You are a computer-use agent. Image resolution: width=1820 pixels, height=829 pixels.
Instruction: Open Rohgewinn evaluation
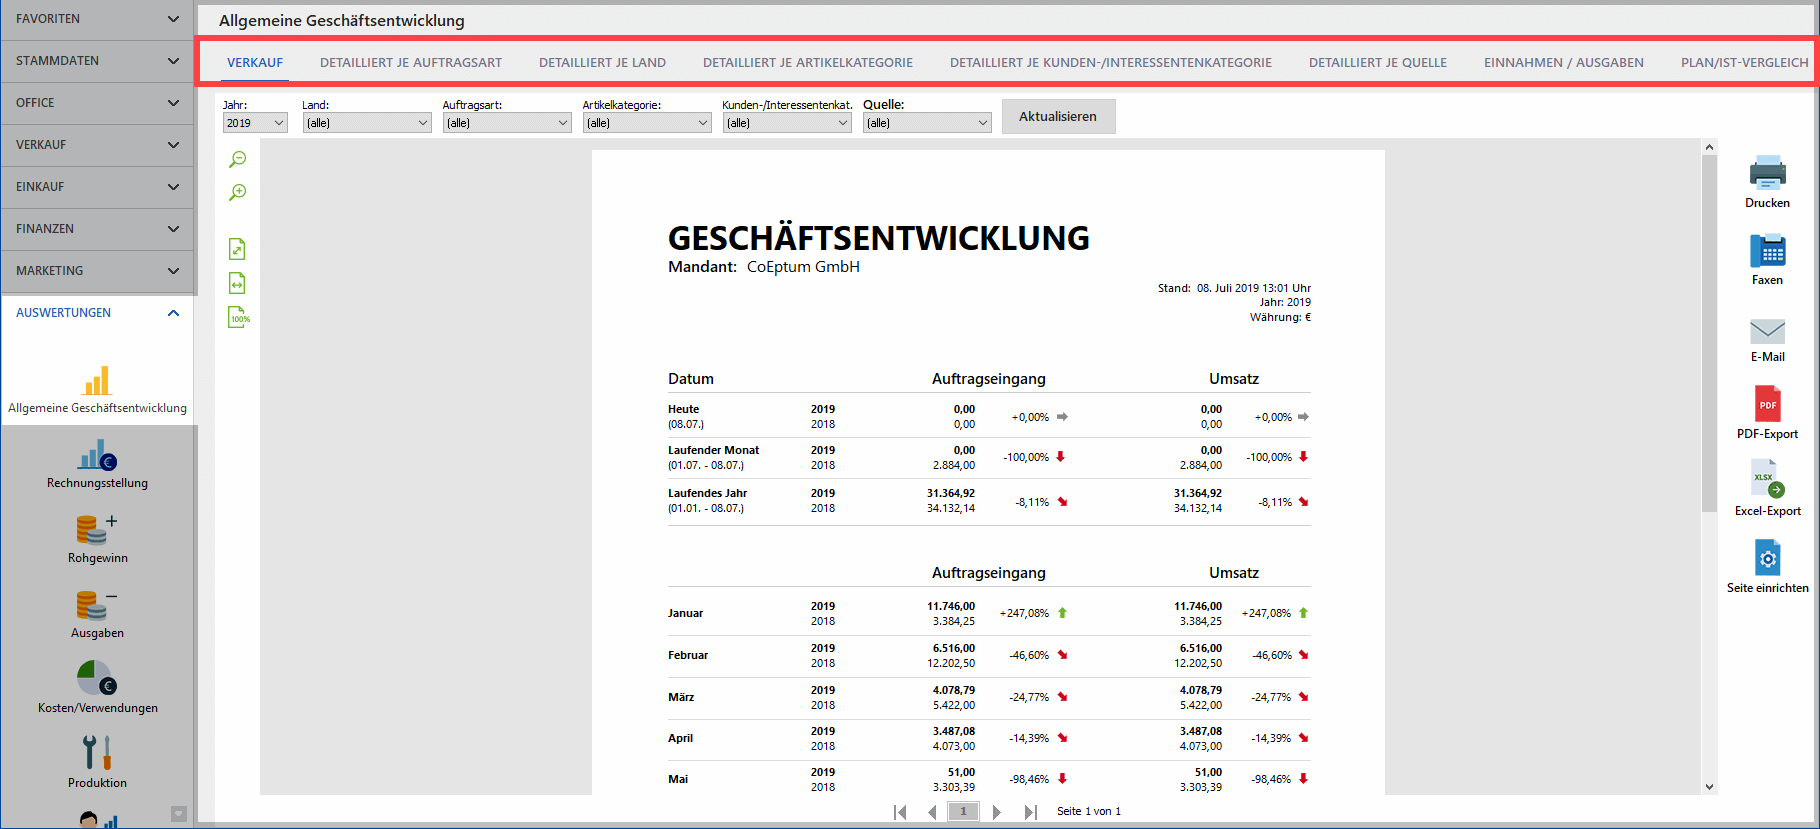click(97, 540)
